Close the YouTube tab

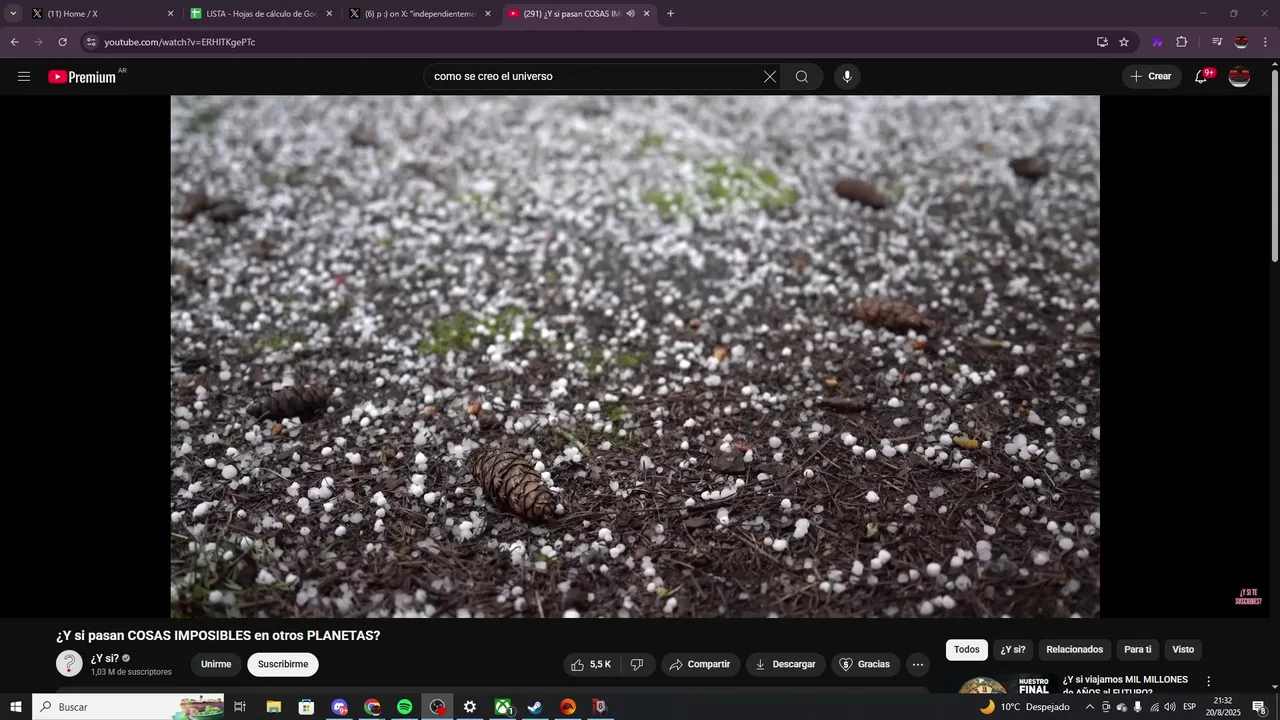click(x=646, y=14)
